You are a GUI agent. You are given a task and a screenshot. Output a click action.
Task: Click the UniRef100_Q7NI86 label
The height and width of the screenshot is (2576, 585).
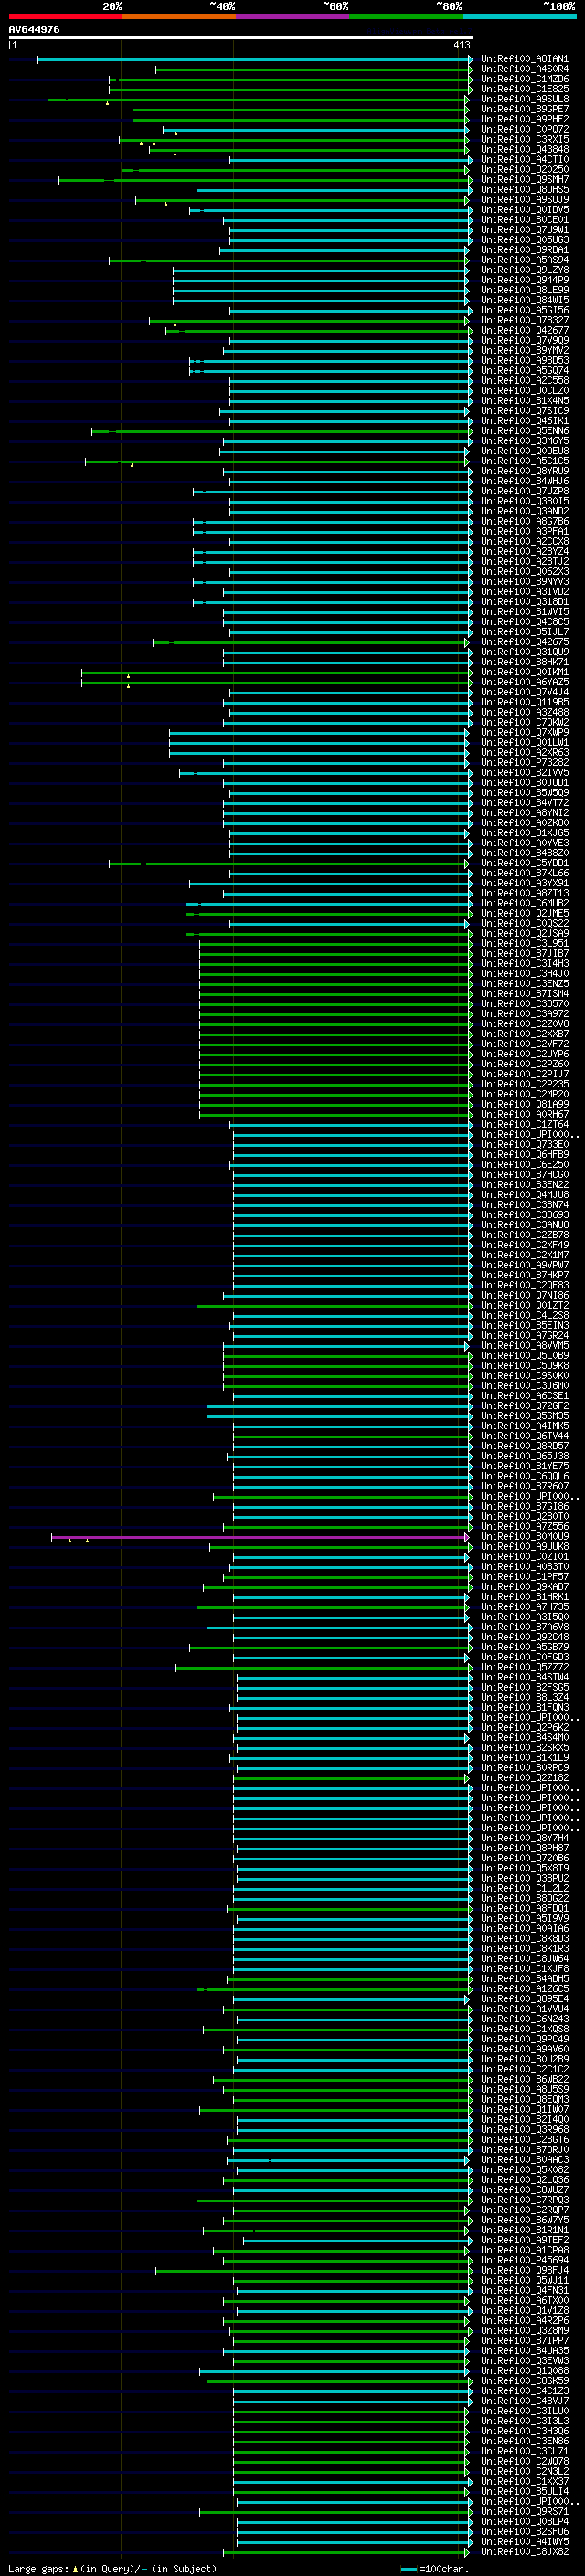[x=524, y=1296]
